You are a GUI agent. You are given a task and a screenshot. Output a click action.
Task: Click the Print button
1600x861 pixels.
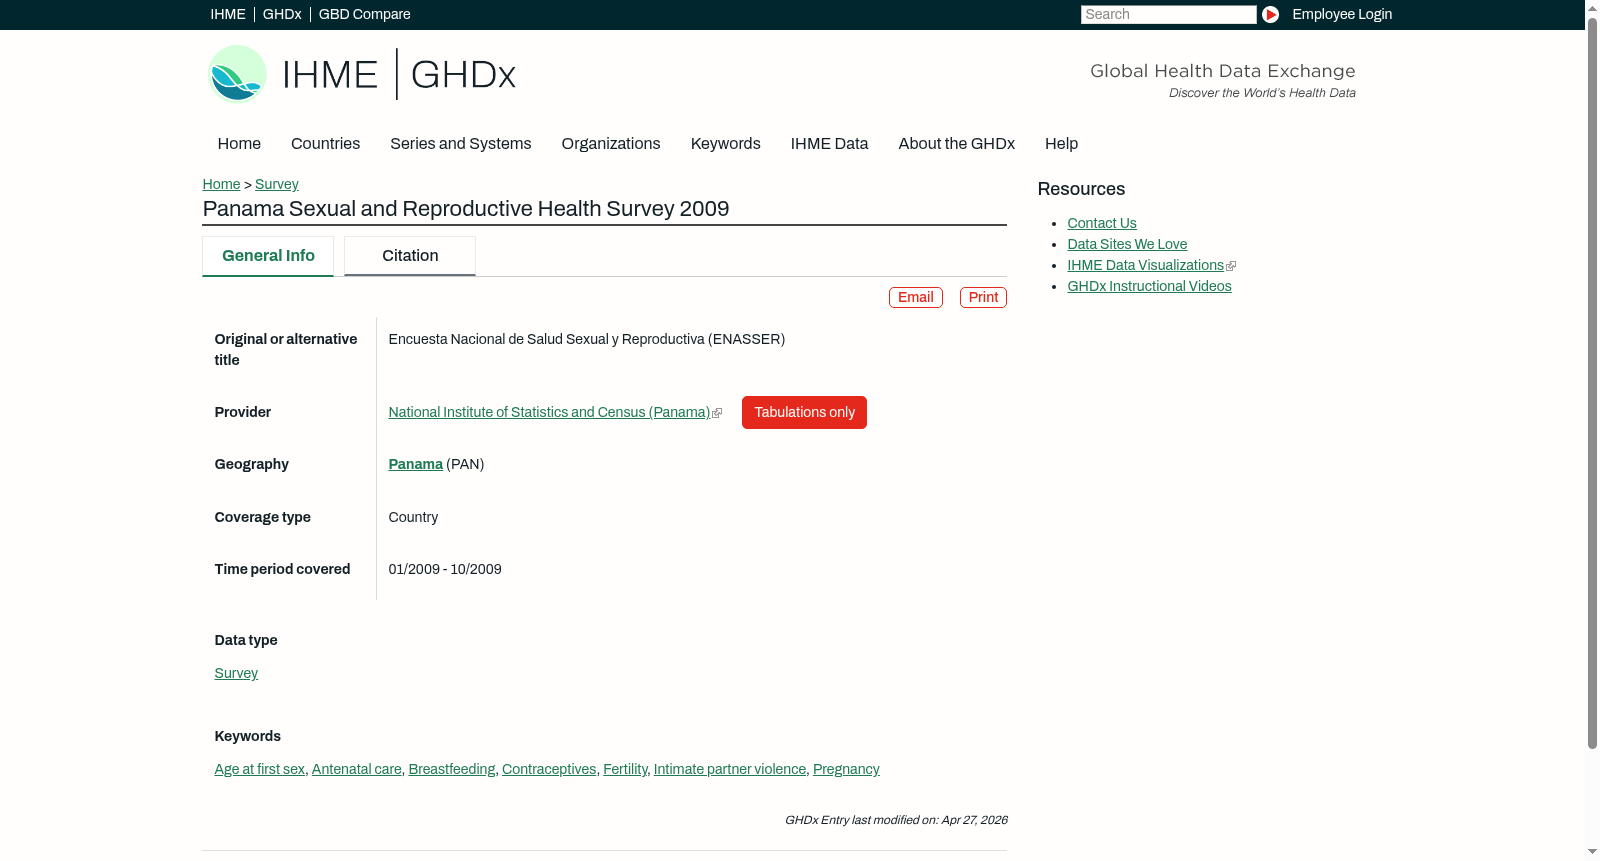(983, 297)
